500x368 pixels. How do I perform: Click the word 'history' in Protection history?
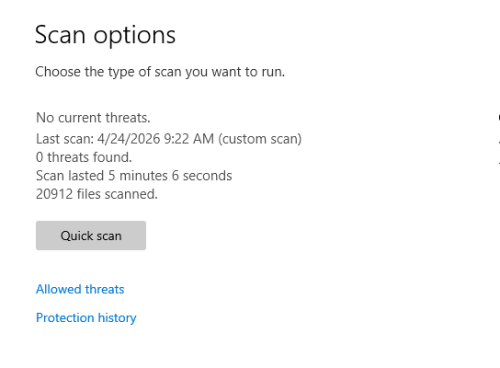pos(117,318)
